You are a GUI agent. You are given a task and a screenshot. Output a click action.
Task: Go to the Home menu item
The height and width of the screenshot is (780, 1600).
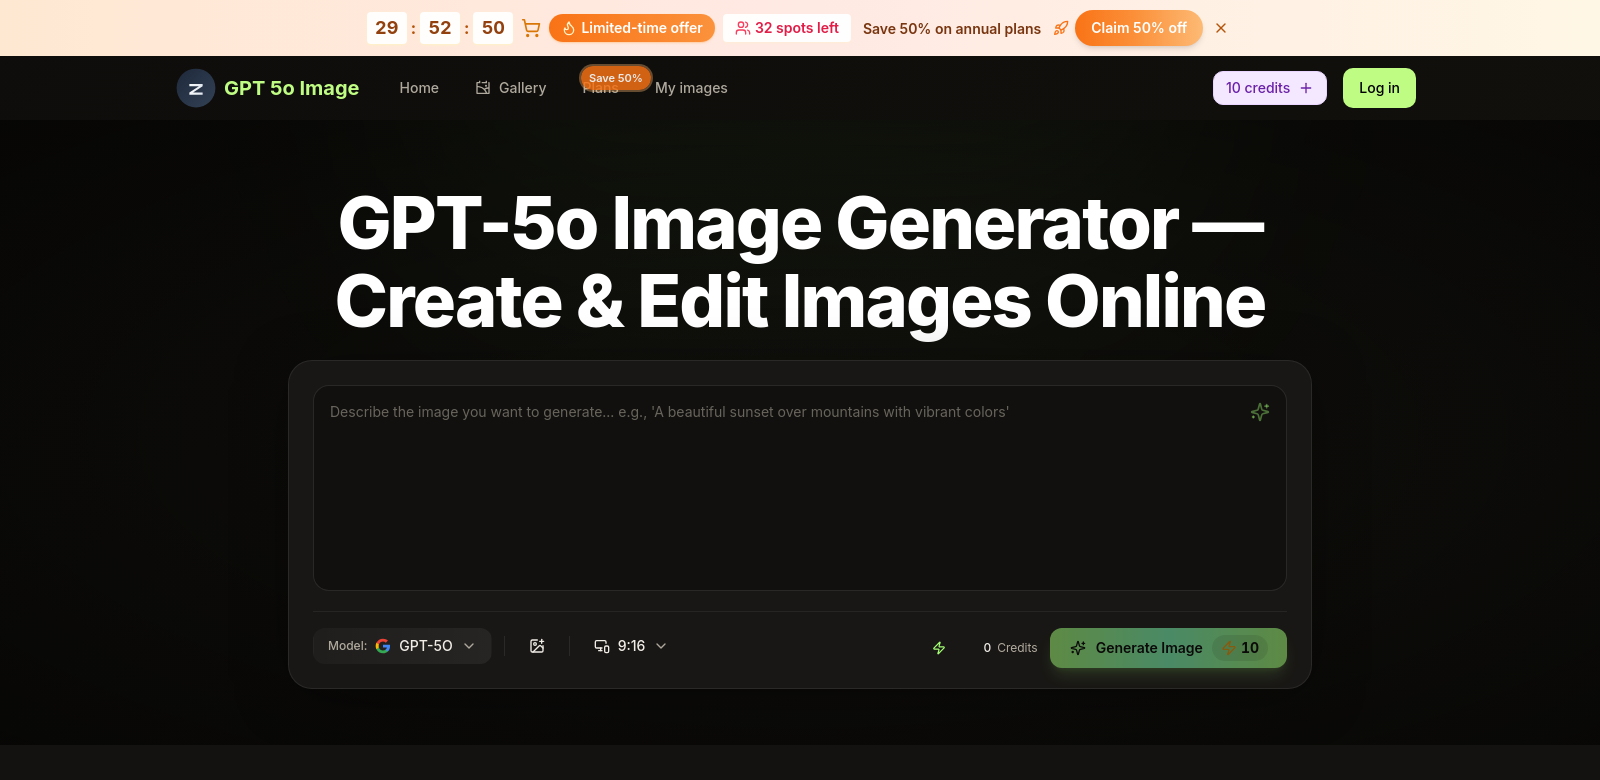tap(419, 88)
